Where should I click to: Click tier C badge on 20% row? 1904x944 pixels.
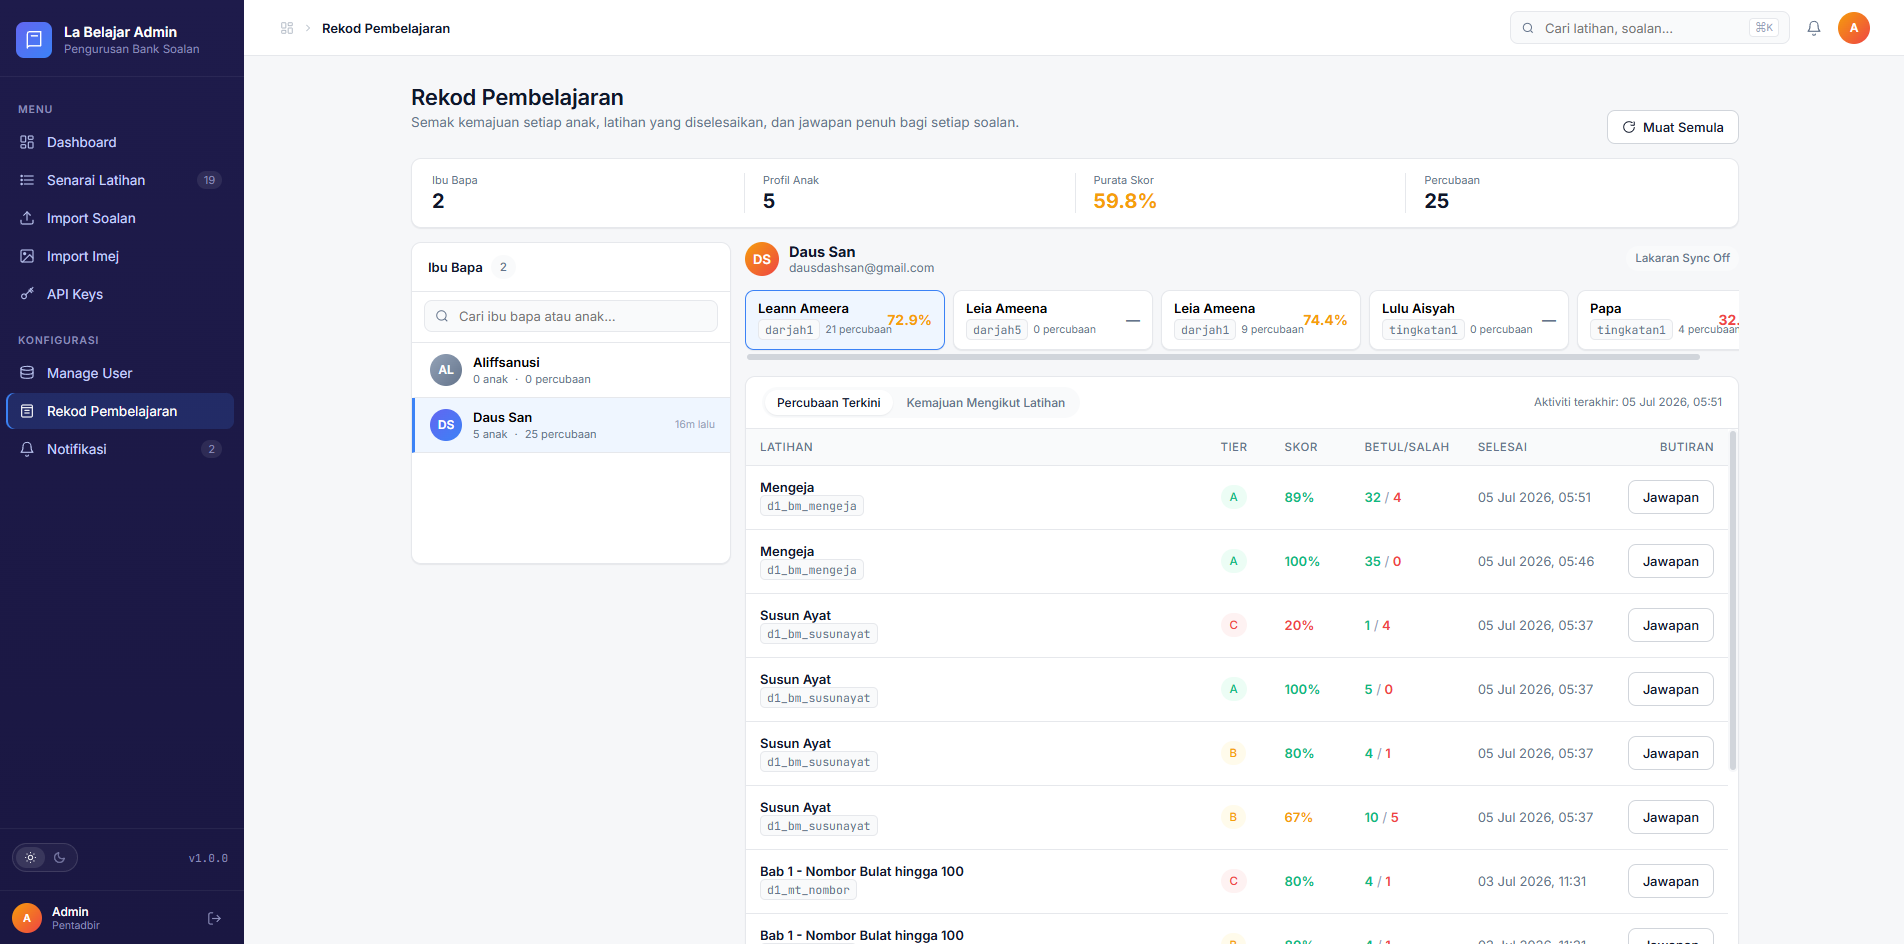tap(1233, 625)
